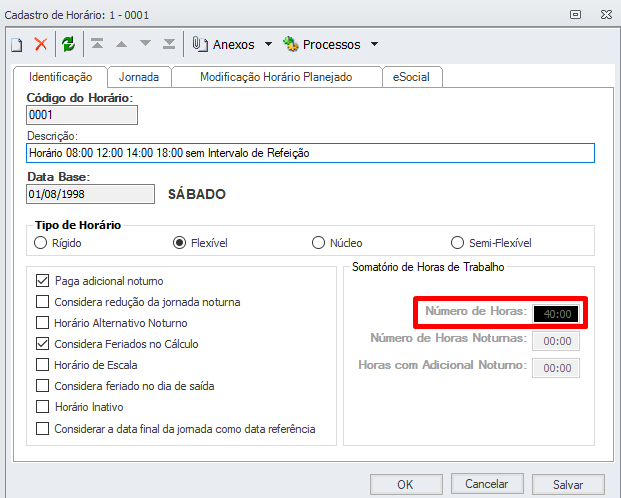Screen dimensions: 621x498
Task: Click the green refresh arrows icon
Action: point(69,44)
